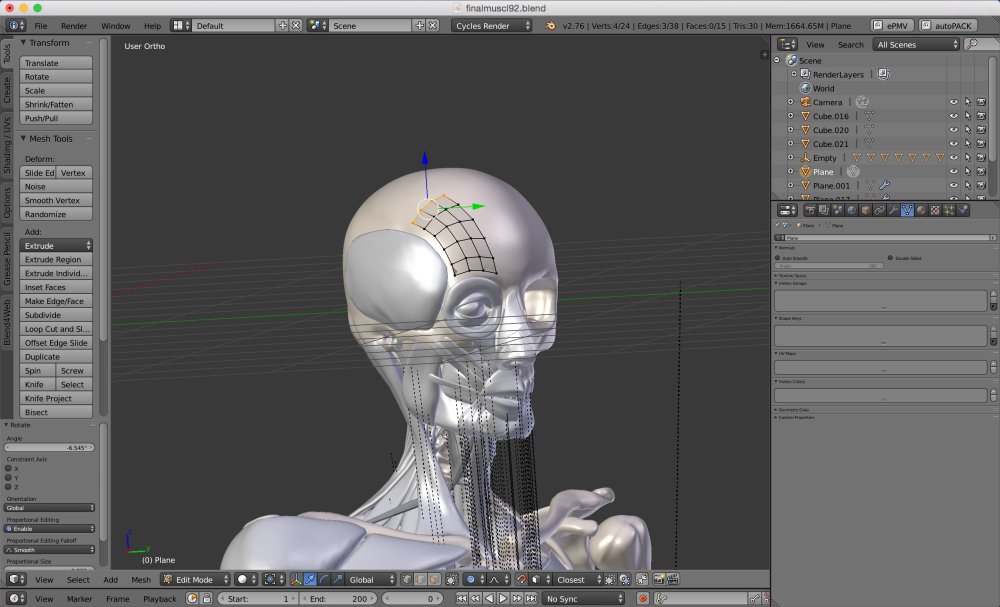Open the Object properties cube icon

pos(865,210)
